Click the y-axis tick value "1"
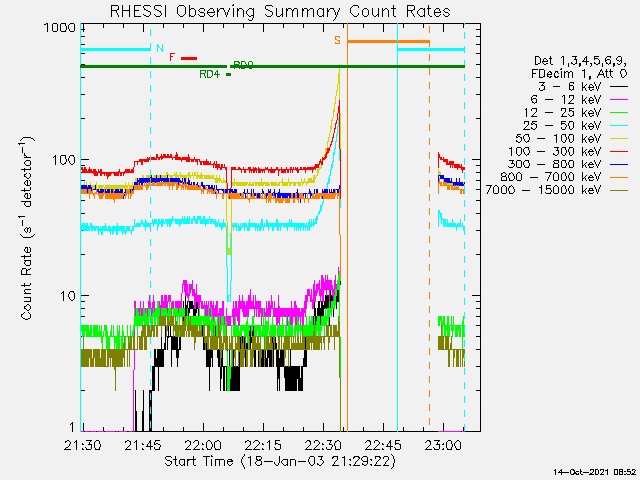640x480 pixels. (73, 427)
